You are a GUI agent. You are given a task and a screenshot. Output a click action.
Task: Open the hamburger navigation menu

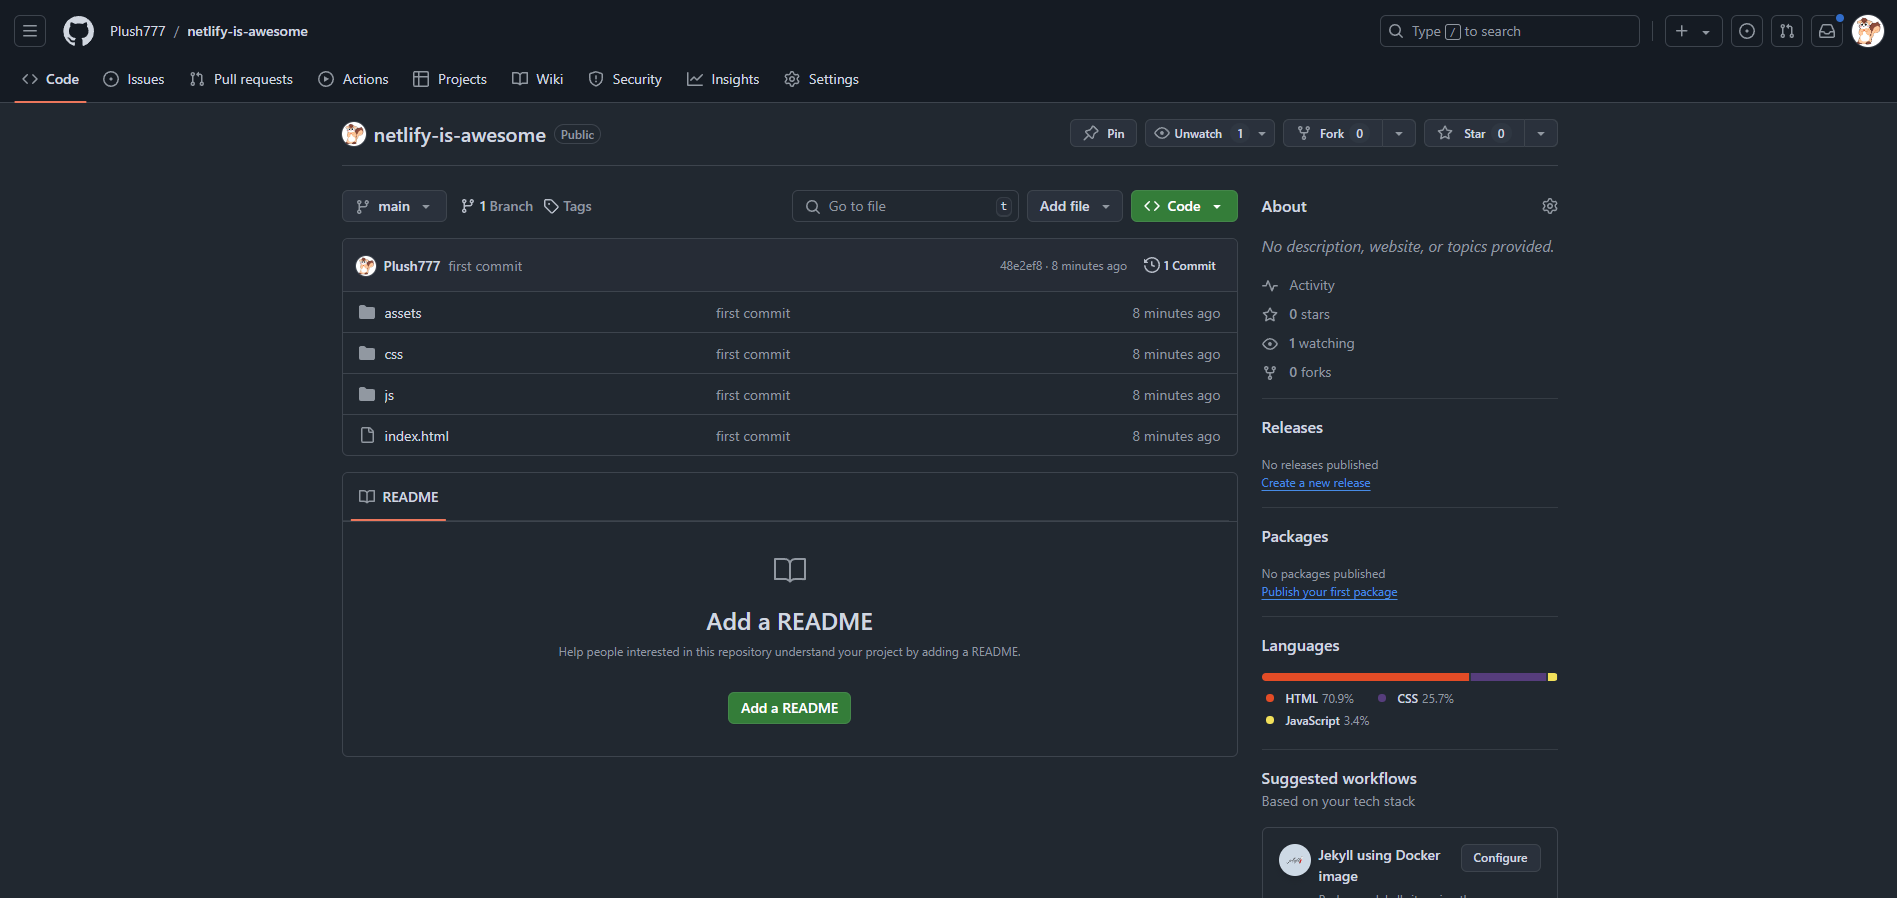(x=30, y=31)
